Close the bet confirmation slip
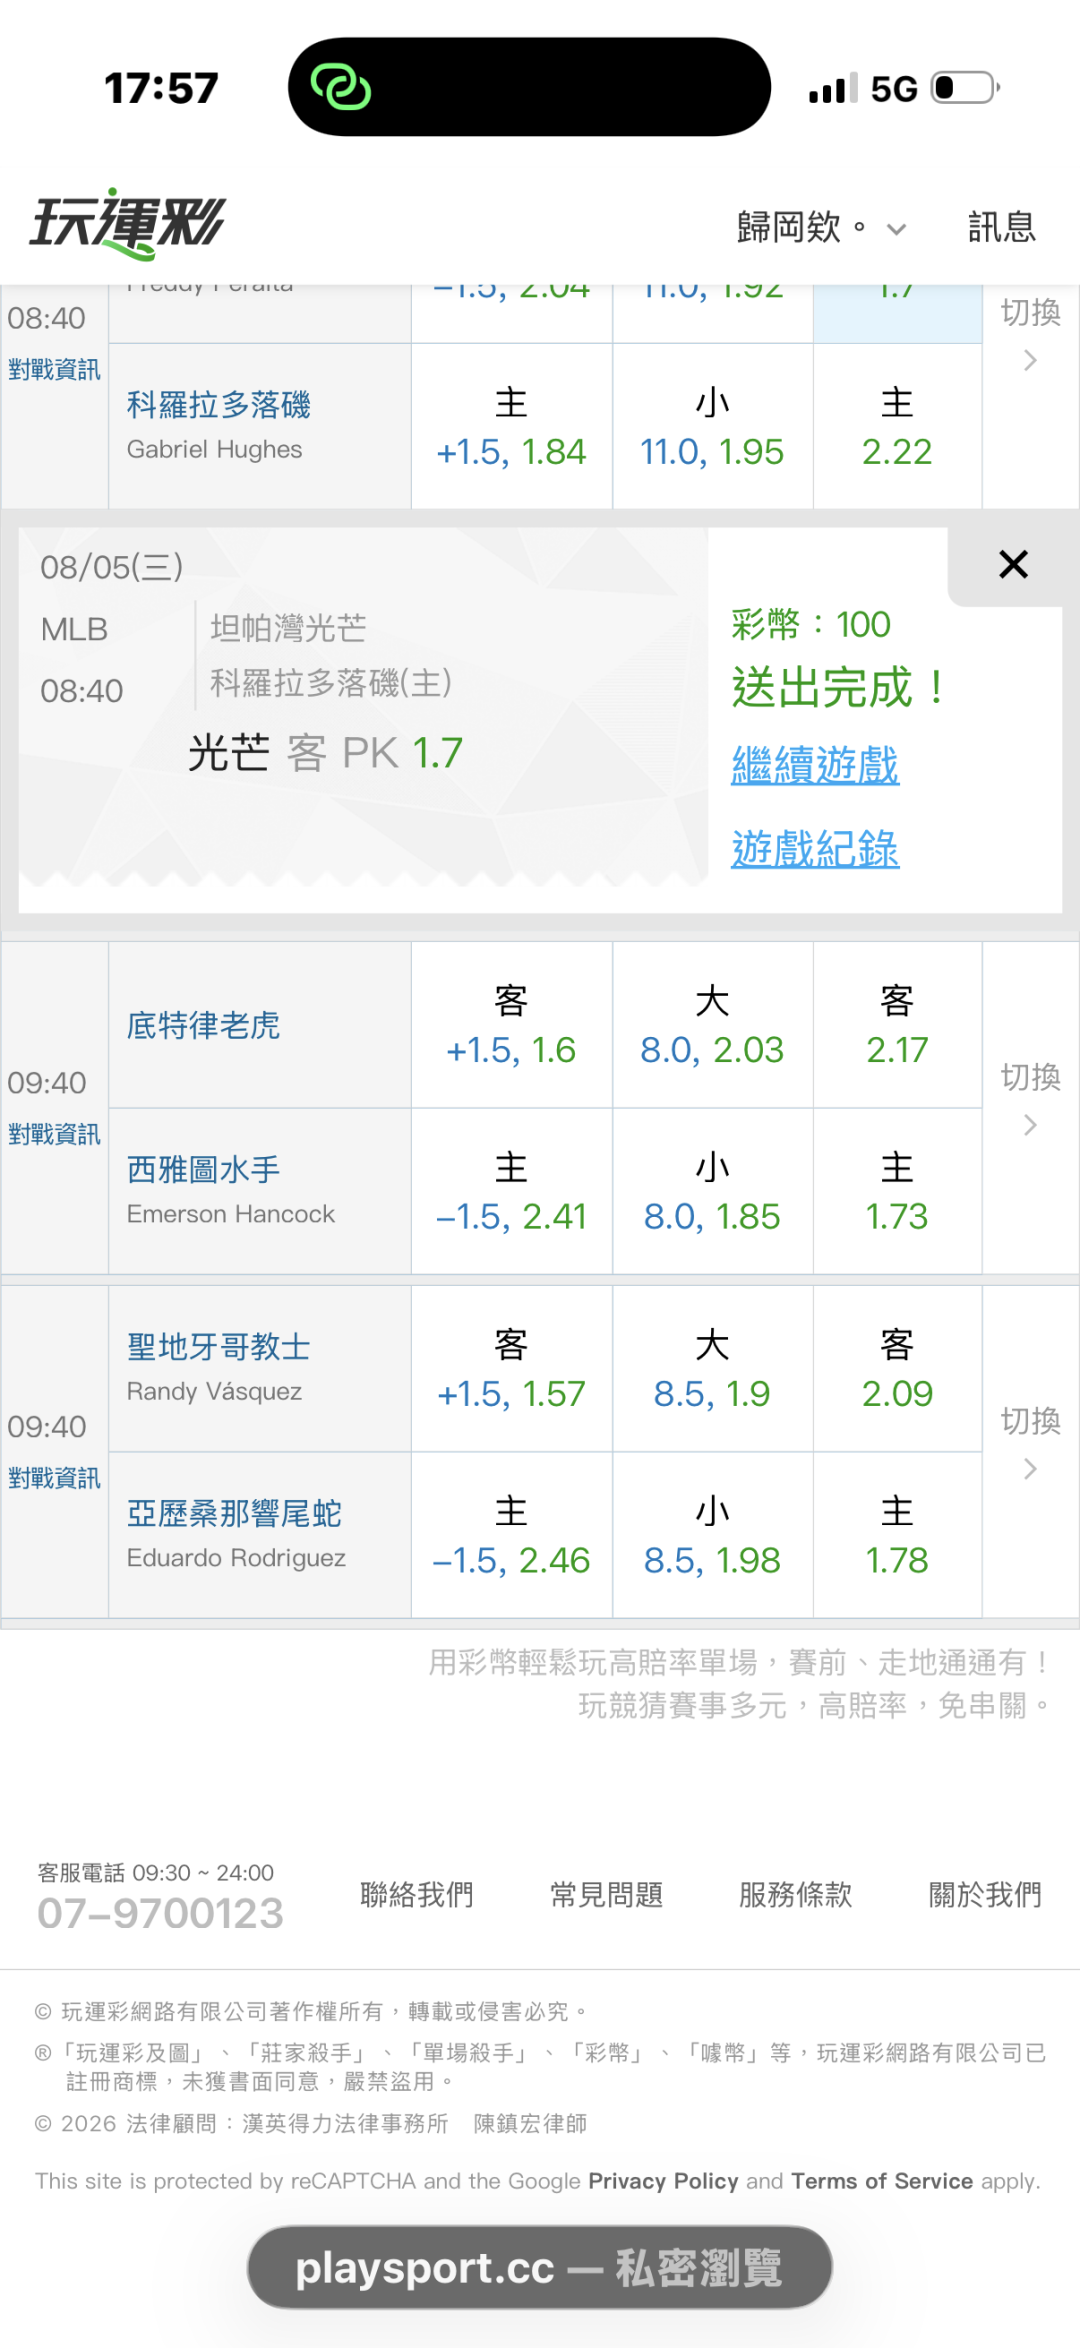This screenshot has width=1080, height=2348. click(1013, 565)
